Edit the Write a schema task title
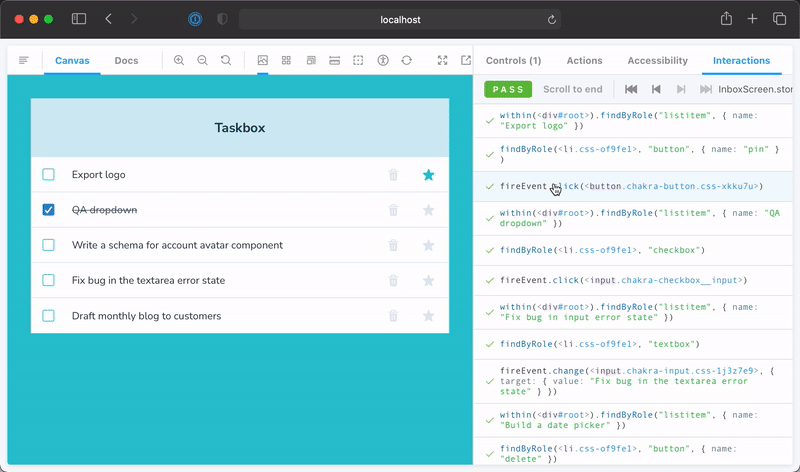This screenshot has height=472, width=800. point(177,245)
